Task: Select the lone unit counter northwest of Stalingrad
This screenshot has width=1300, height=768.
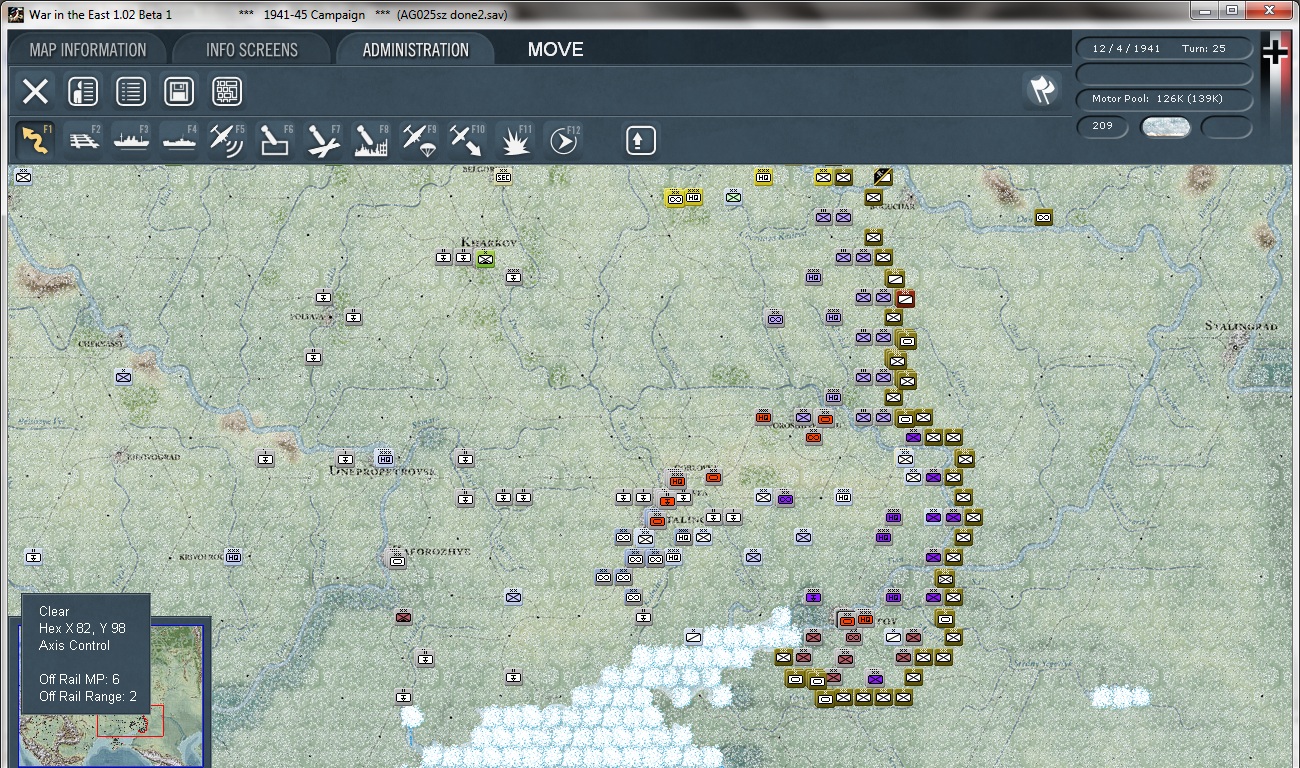Action: [1043, 217]
